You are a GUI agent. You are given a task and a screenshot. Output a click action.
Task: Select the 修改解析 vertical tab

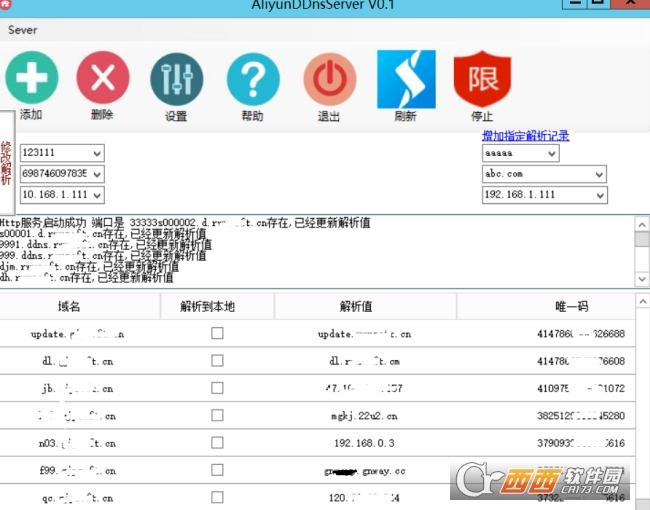6,163
